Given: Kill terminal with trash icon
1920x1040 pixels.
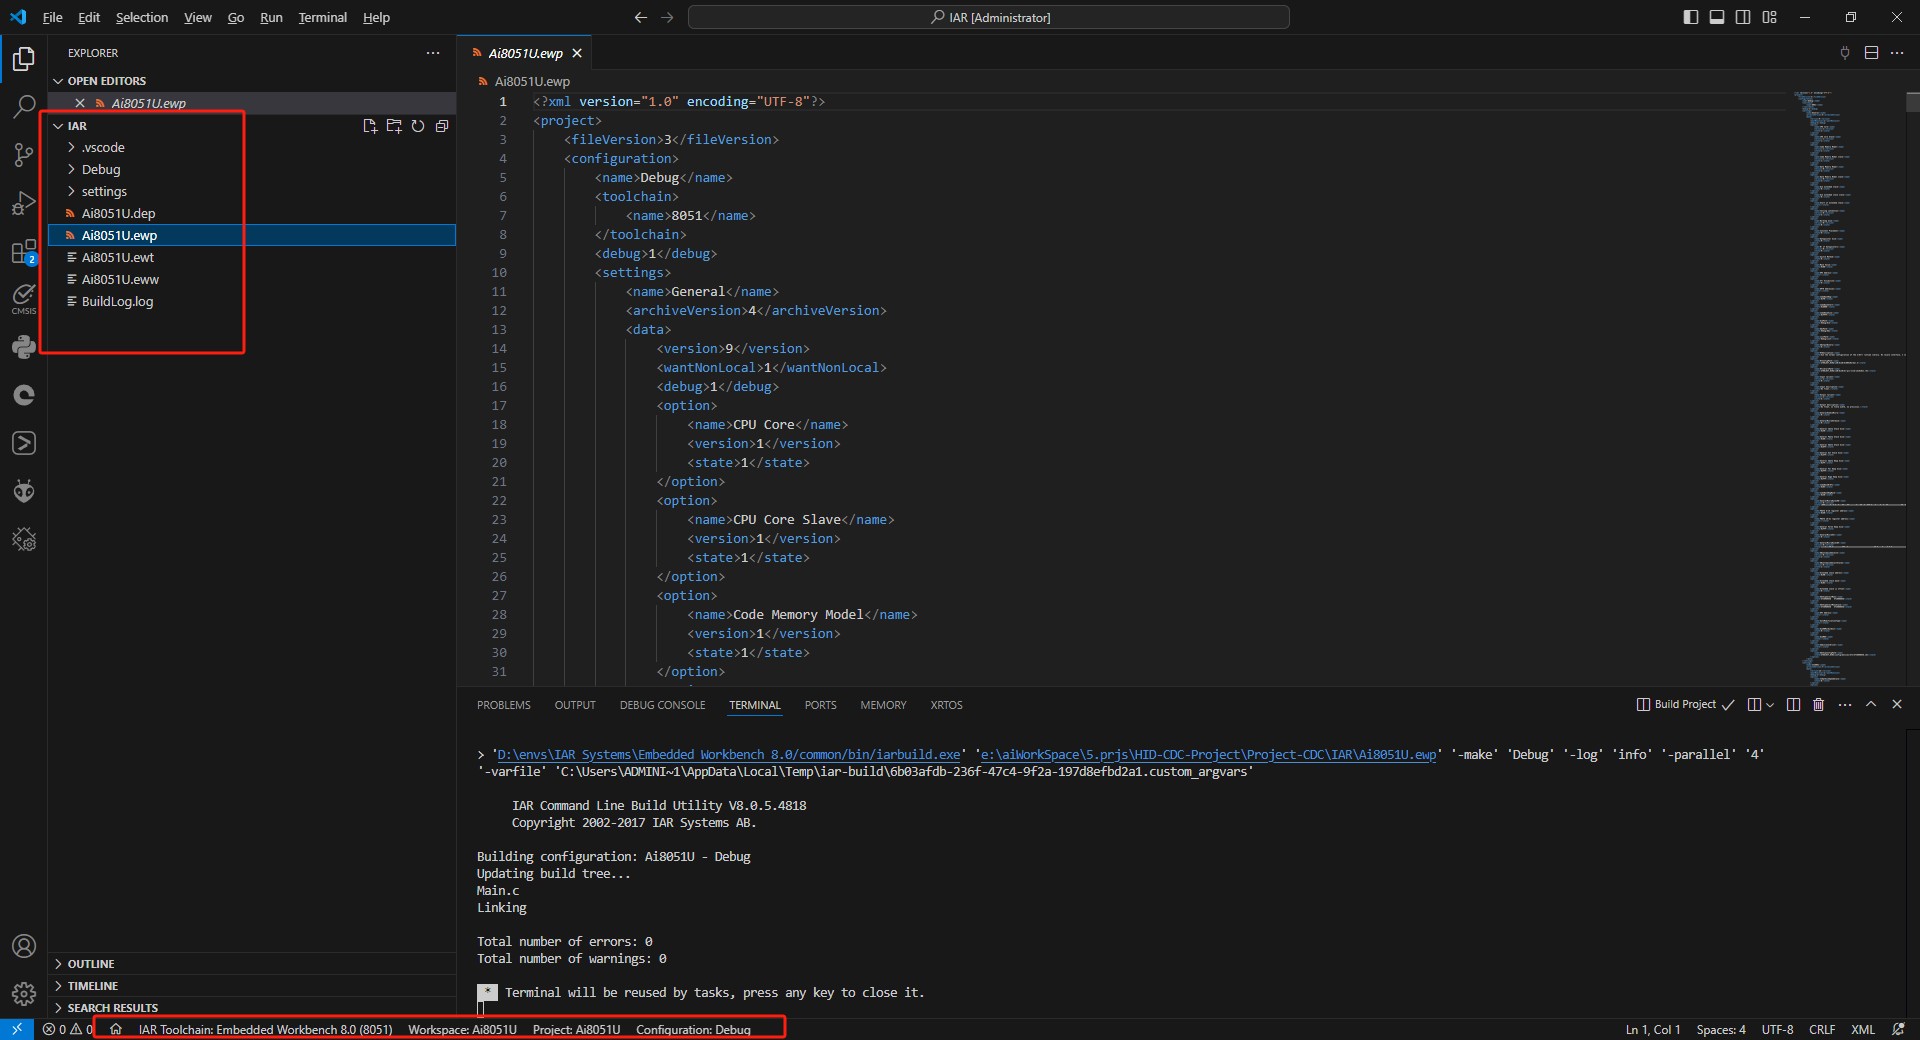Looking at the screenshot, I should tap(1818, 705).
